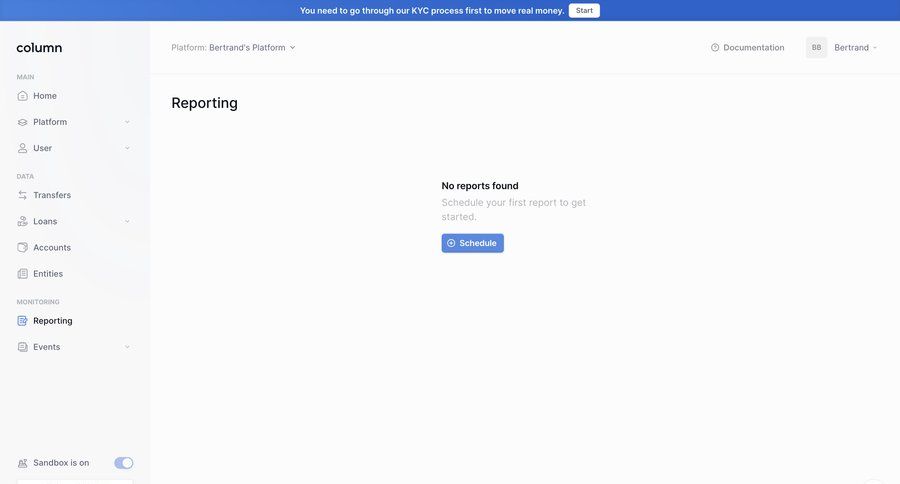
Task: Open the Accounts menu item
Action: [52, 248]
